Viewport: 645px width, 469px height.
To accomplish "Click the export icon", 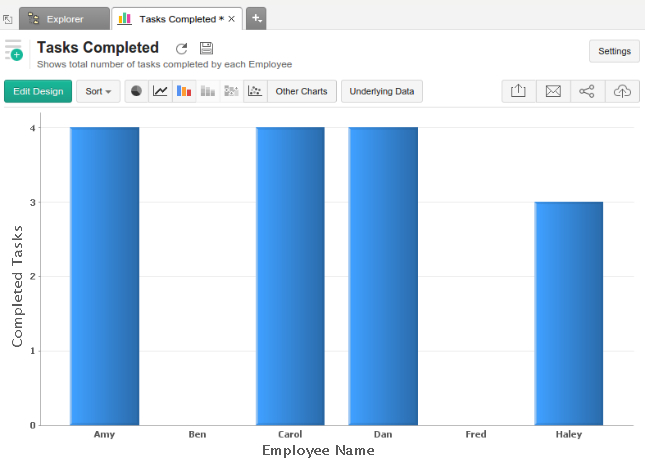I will click(518, 91).
